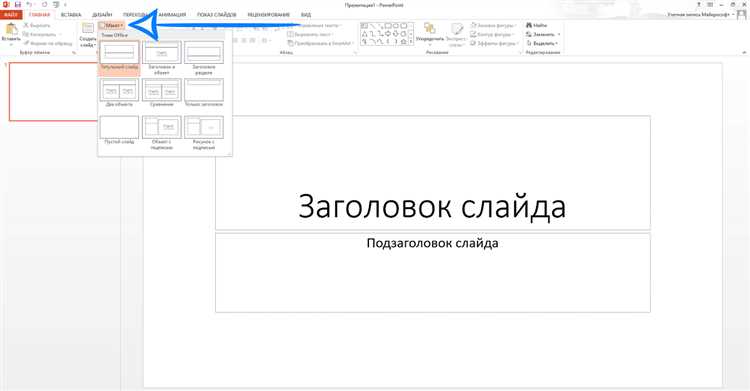750x391 pixels.
Task: Choose the Только заголовок layout
Action: pyautogui.click(x=204, y=92)
